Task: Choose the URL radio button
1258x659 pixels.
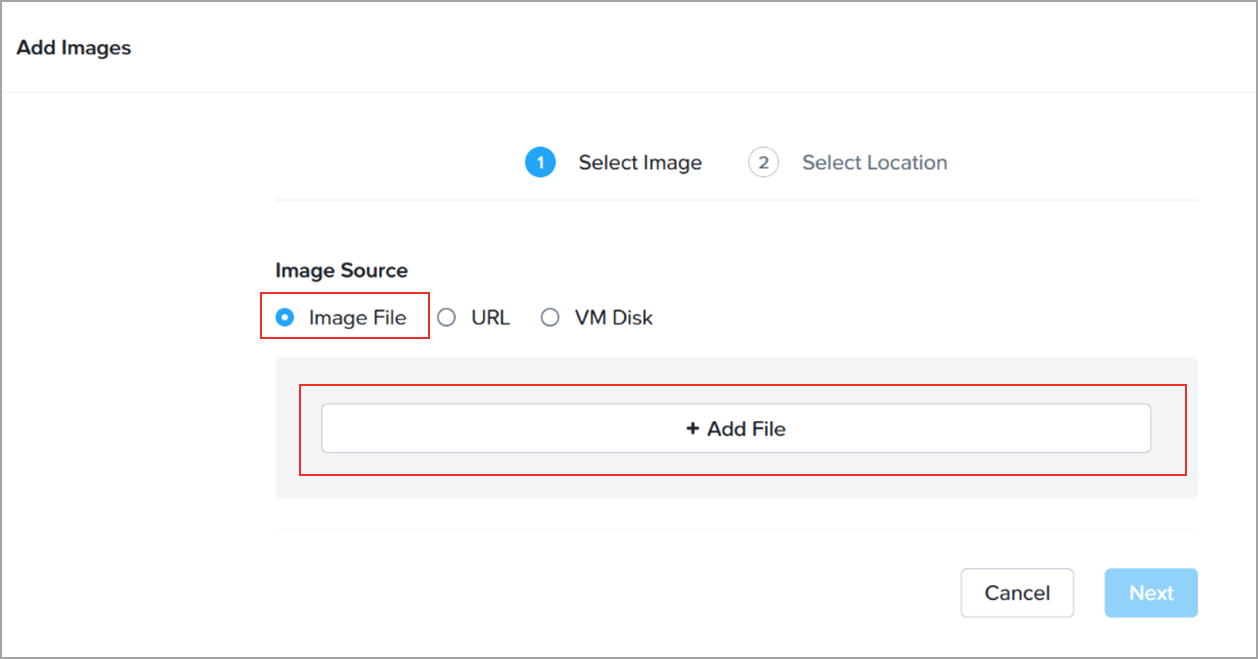Action: (447, 318)
